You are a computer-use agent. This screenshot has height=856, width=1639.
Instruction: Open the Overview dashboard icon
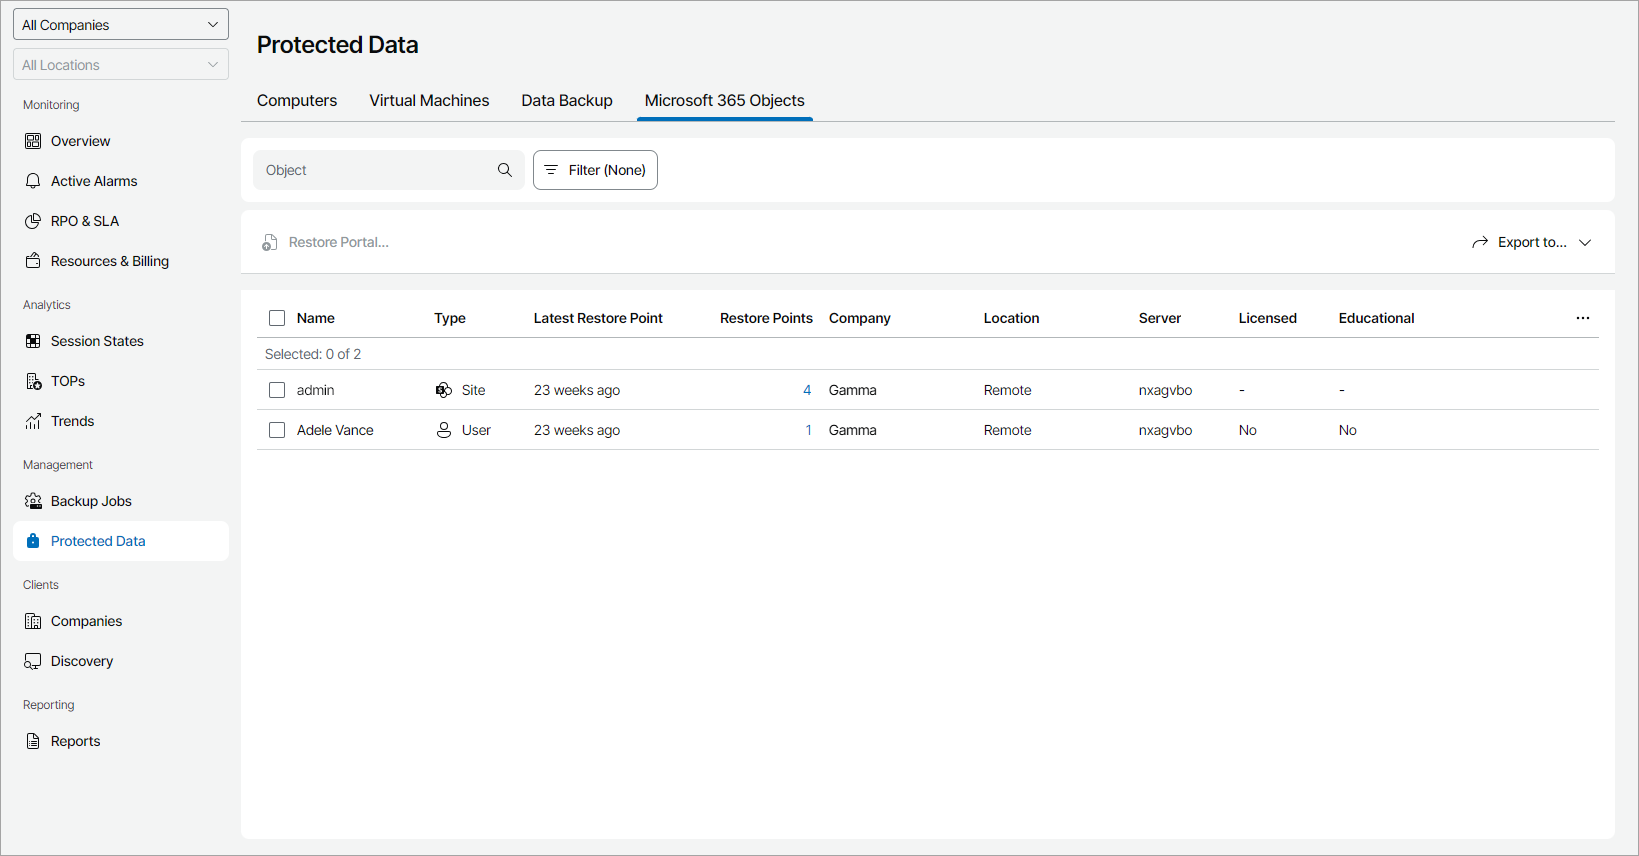click(x=33, y=141)
